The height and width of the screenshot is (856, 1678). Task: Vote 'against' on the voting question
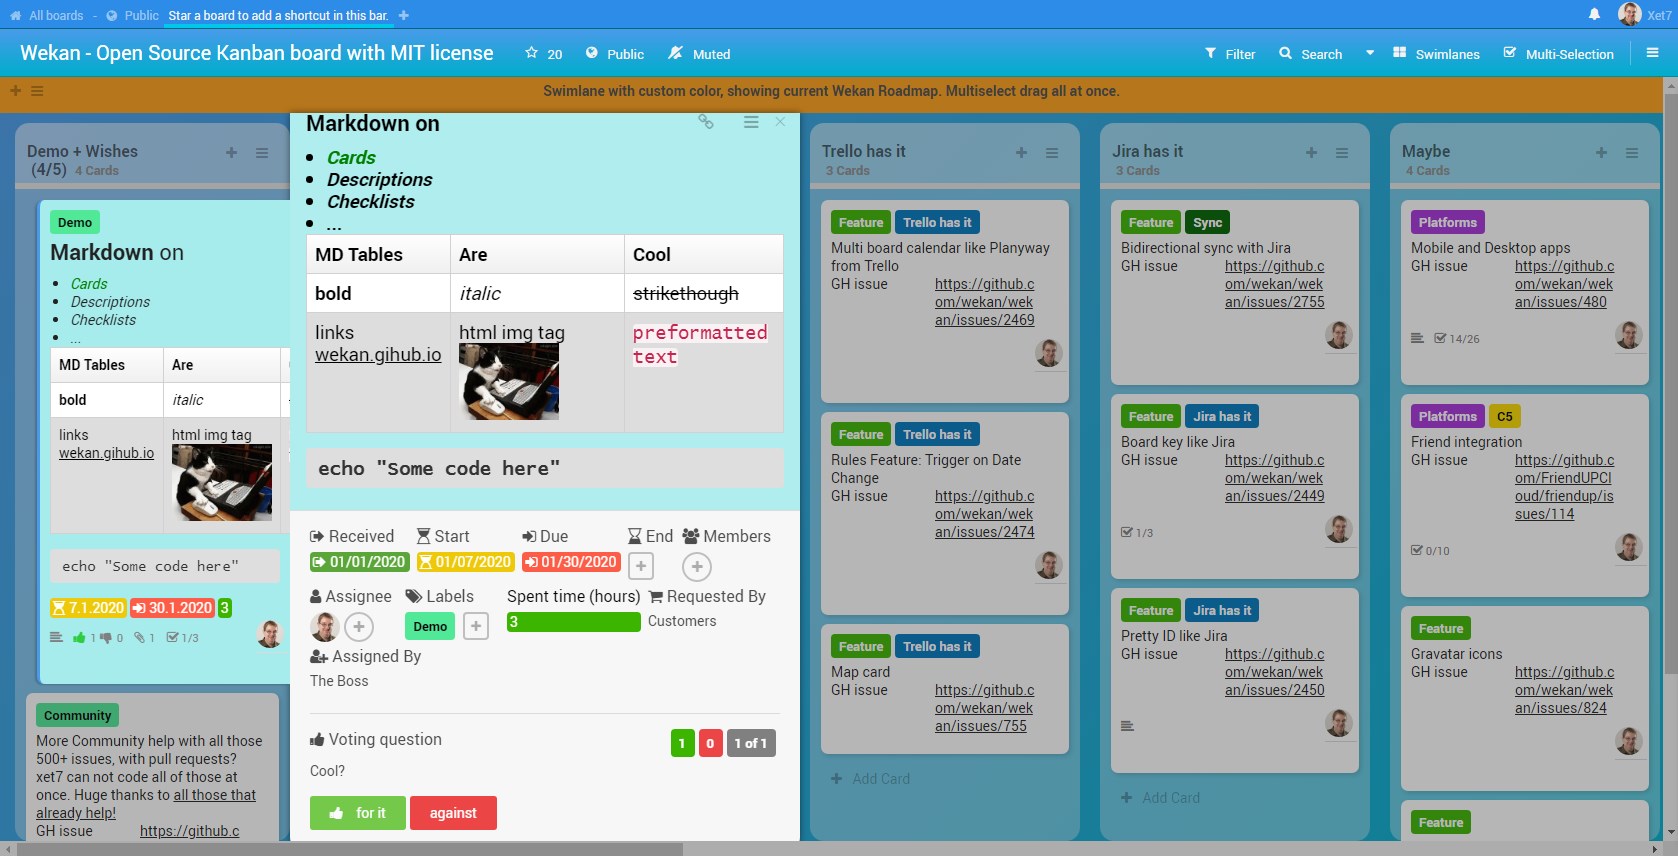tap(453, 813)
